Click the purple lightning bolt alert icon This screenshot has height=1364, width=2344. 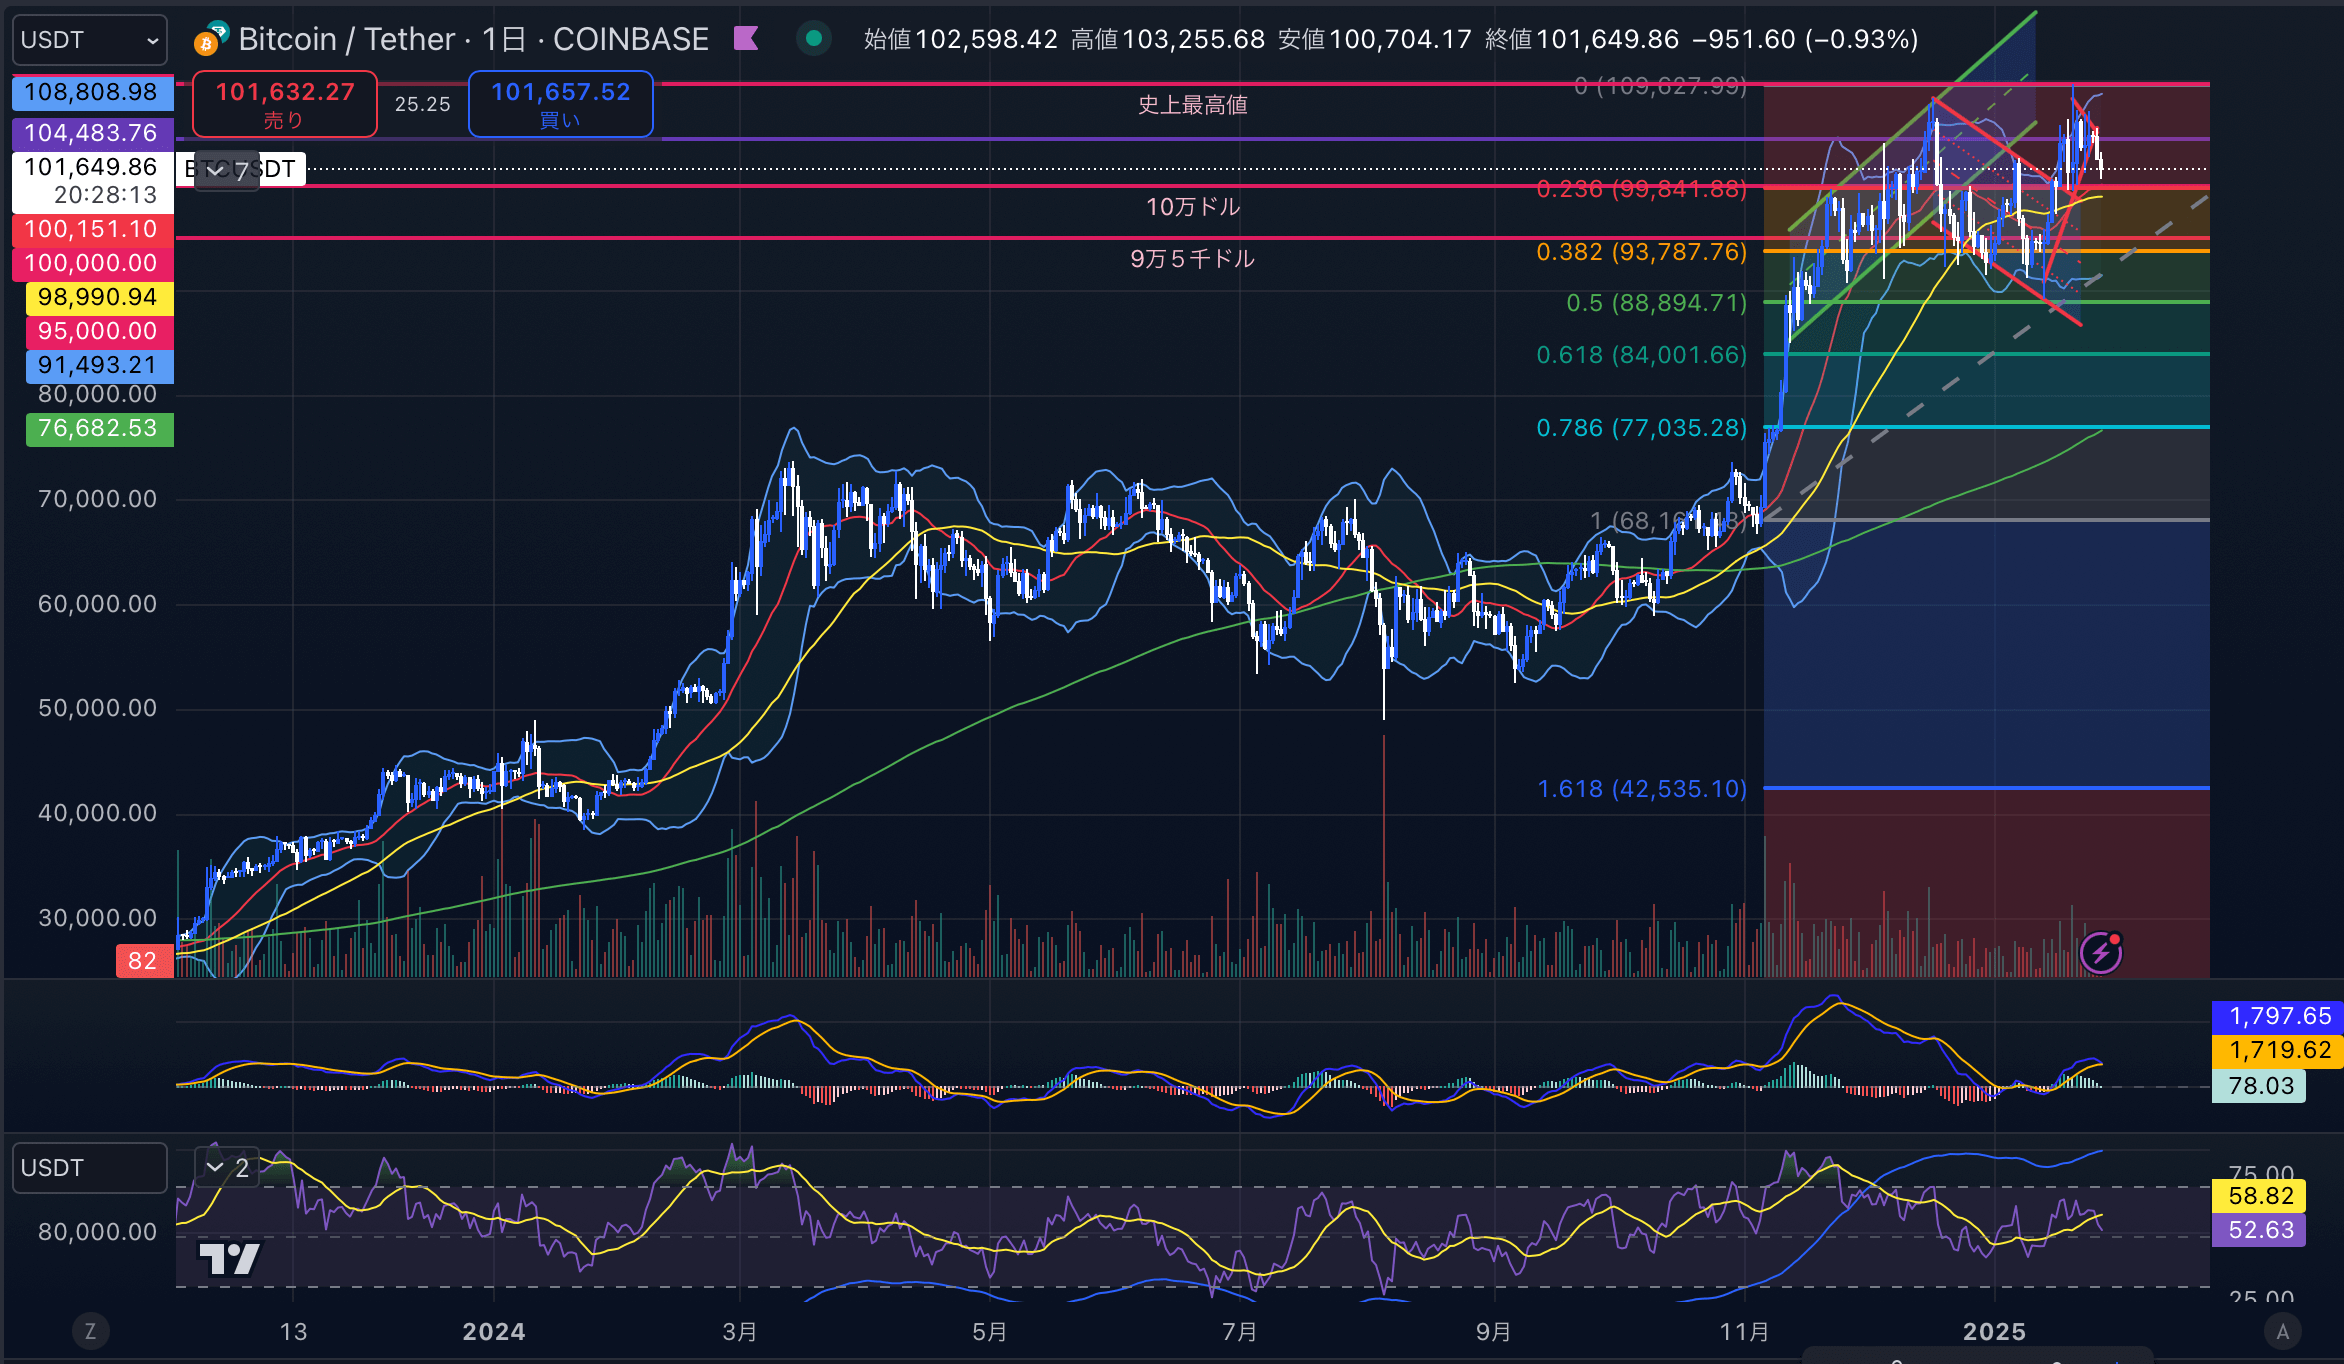point(2101,952)
